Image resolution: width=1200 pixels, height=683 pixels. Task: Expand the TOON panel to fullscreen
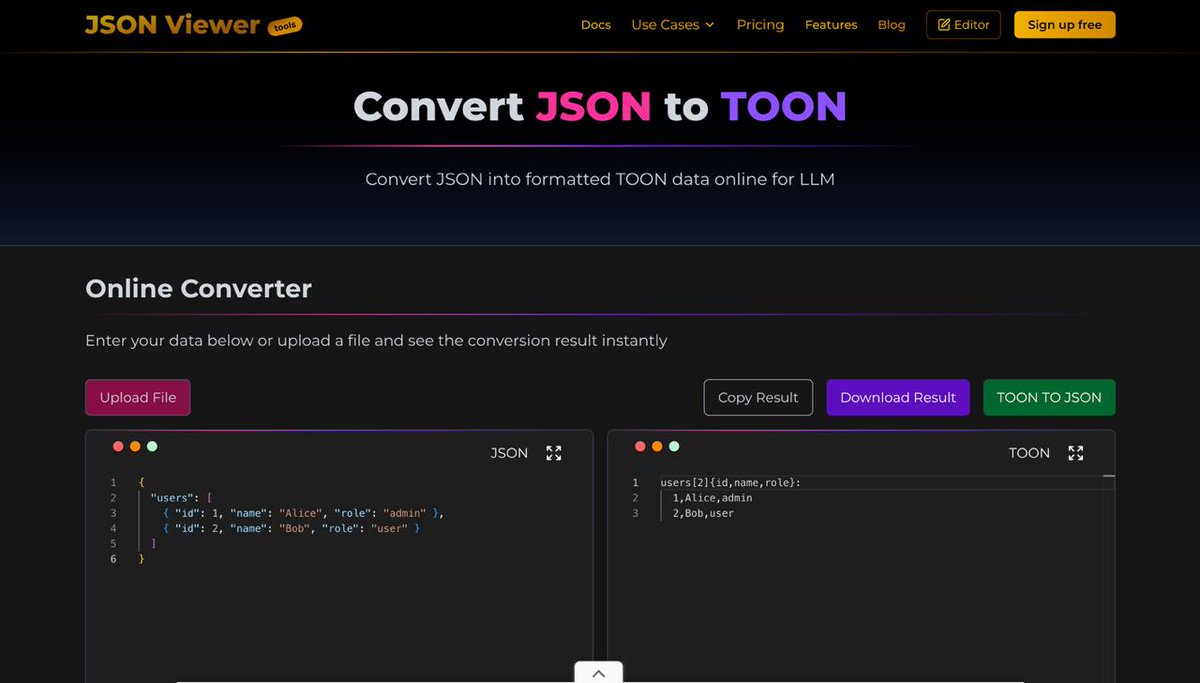[x=1076, y=452]
